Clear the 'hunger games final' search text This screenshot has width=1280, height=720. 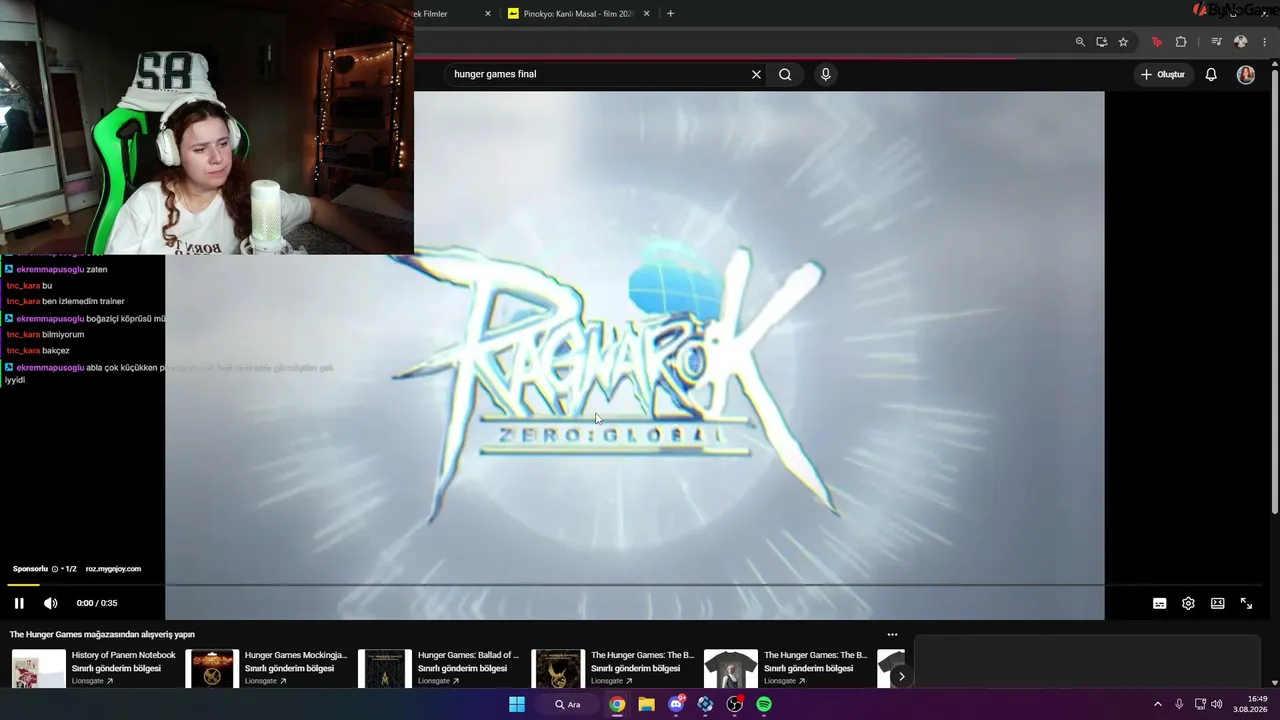pos(756,74)
